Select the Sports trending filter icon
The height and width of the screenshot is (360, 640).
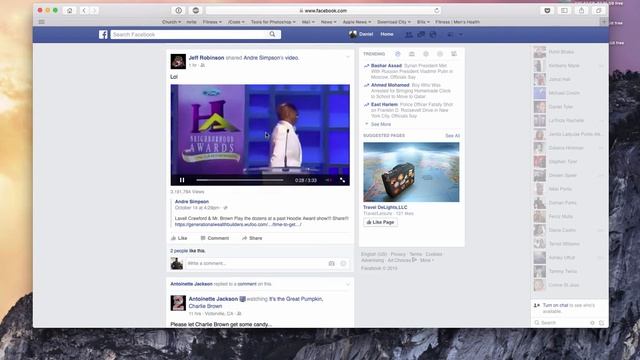tap(440, 54)
